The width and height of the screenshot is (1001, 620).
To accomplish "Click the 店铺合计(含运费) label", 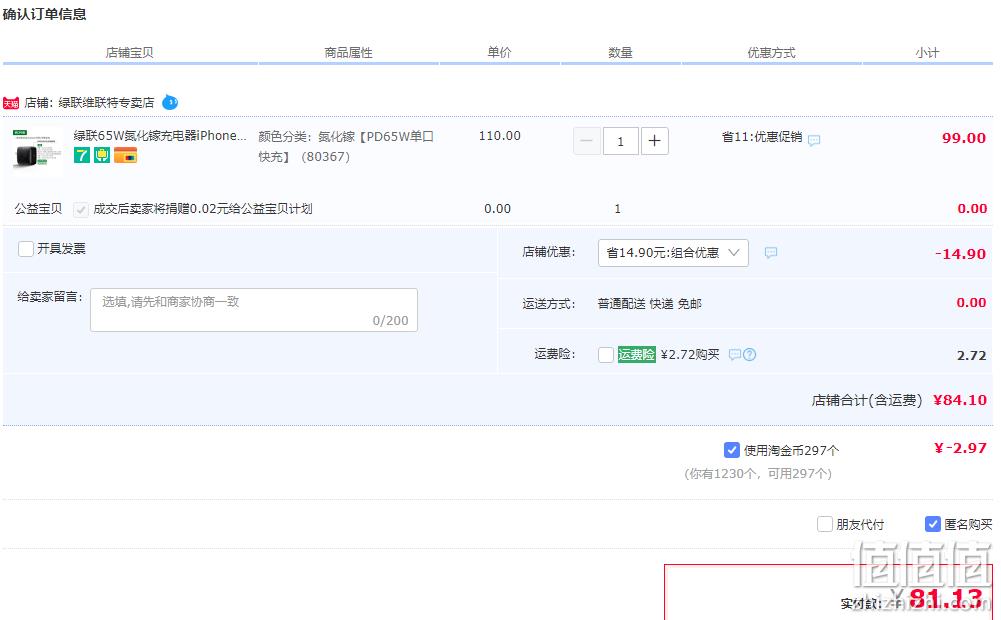I will coord(867,400).
